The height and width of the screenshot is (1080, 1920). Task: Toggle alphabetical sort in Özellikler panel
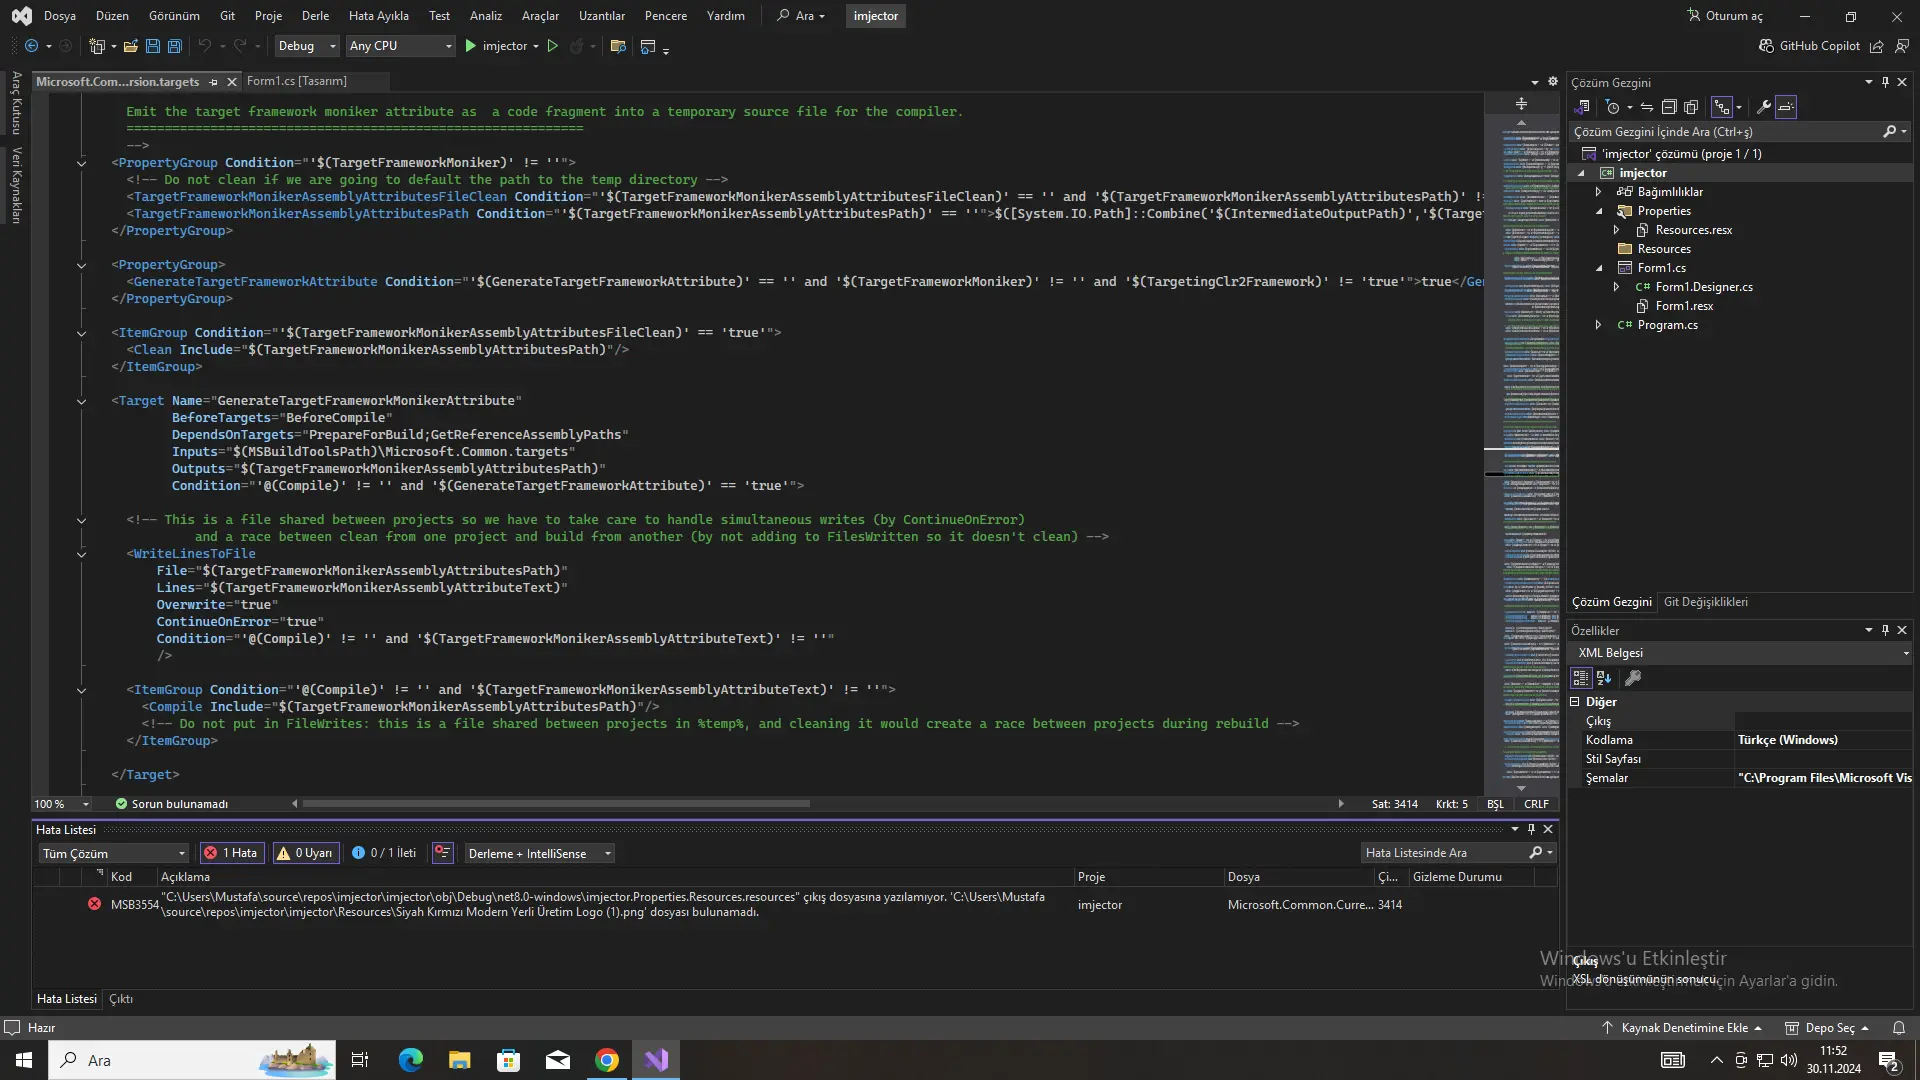click(x=1604, y=678)
